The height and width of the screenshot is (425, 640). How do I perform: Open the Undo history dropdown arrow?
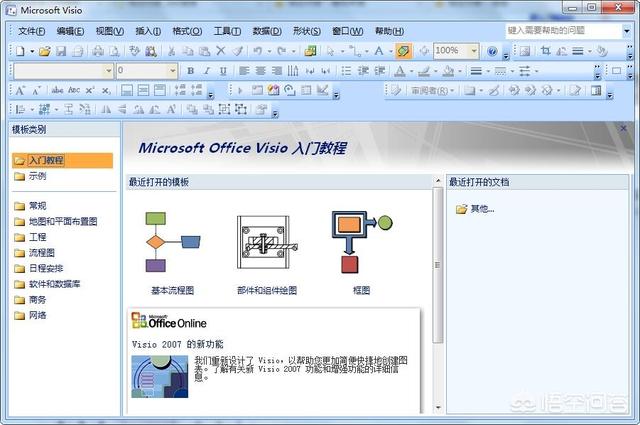[x=269, y=51]
